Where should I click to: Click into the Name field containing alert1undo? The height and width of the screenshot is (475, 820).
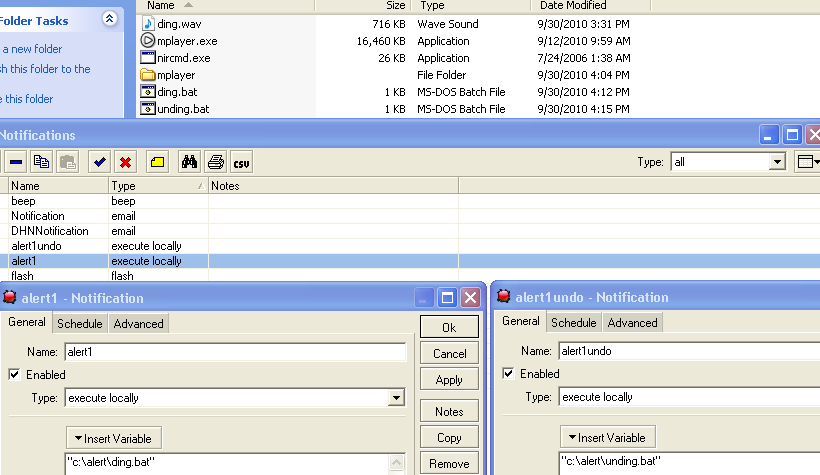pos(689,351)
